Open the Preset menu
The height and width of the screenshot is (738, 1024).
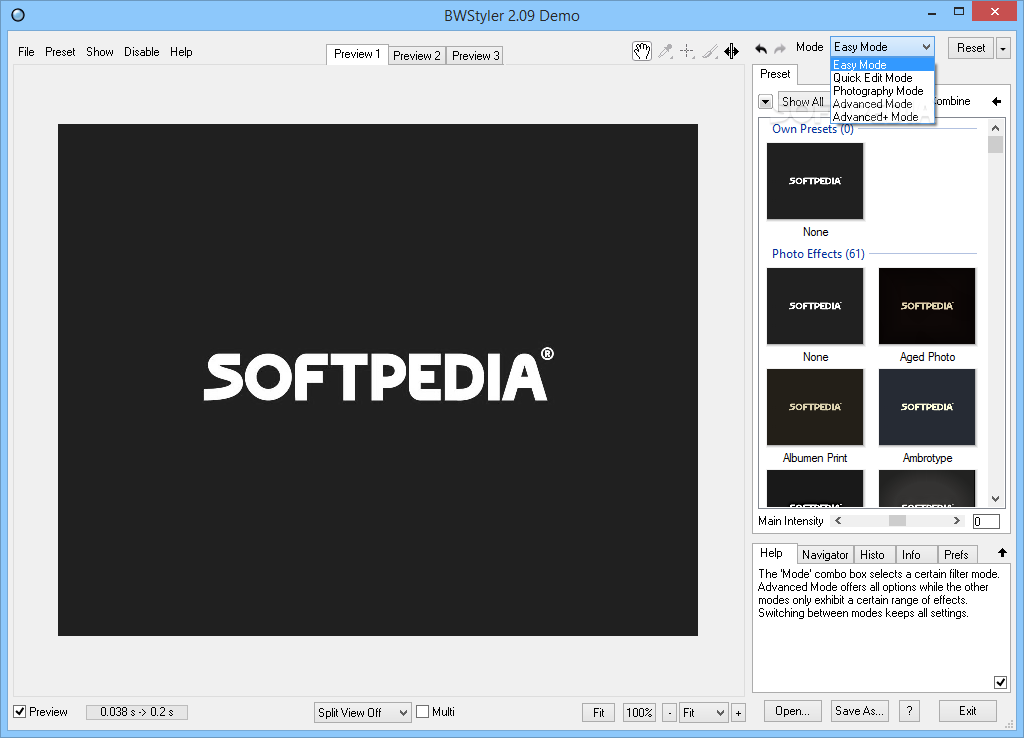[60, 52]
